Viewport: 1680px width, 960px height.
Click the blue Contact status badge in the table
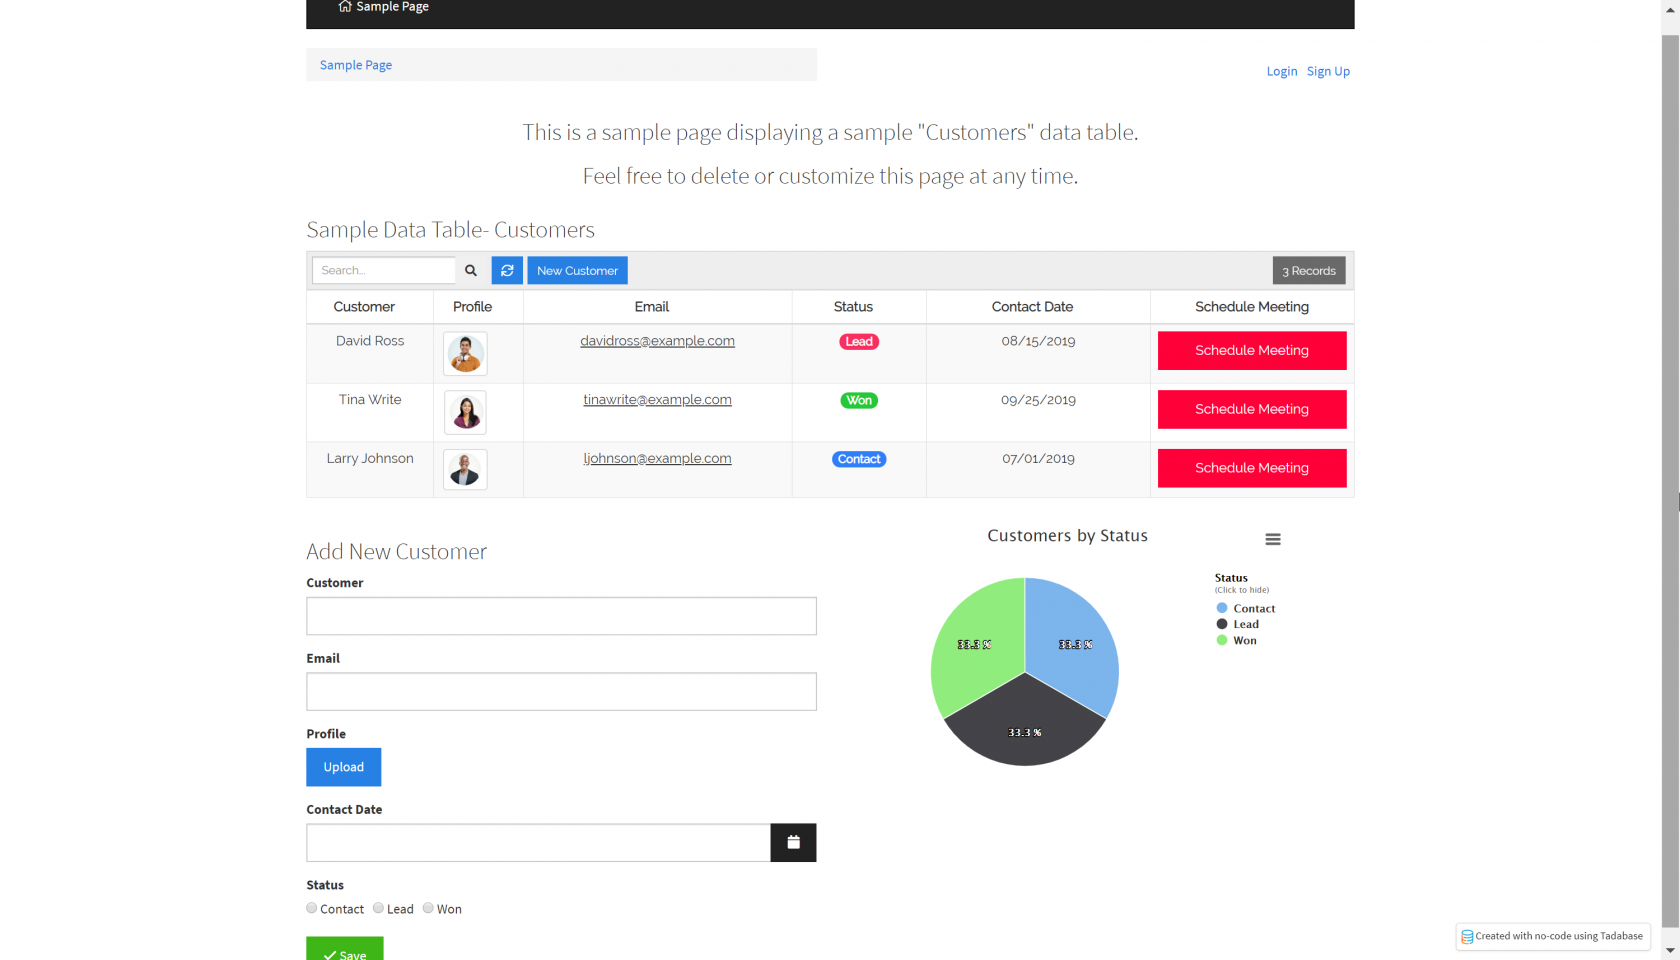pyautogui.click(x=859, y=459)
